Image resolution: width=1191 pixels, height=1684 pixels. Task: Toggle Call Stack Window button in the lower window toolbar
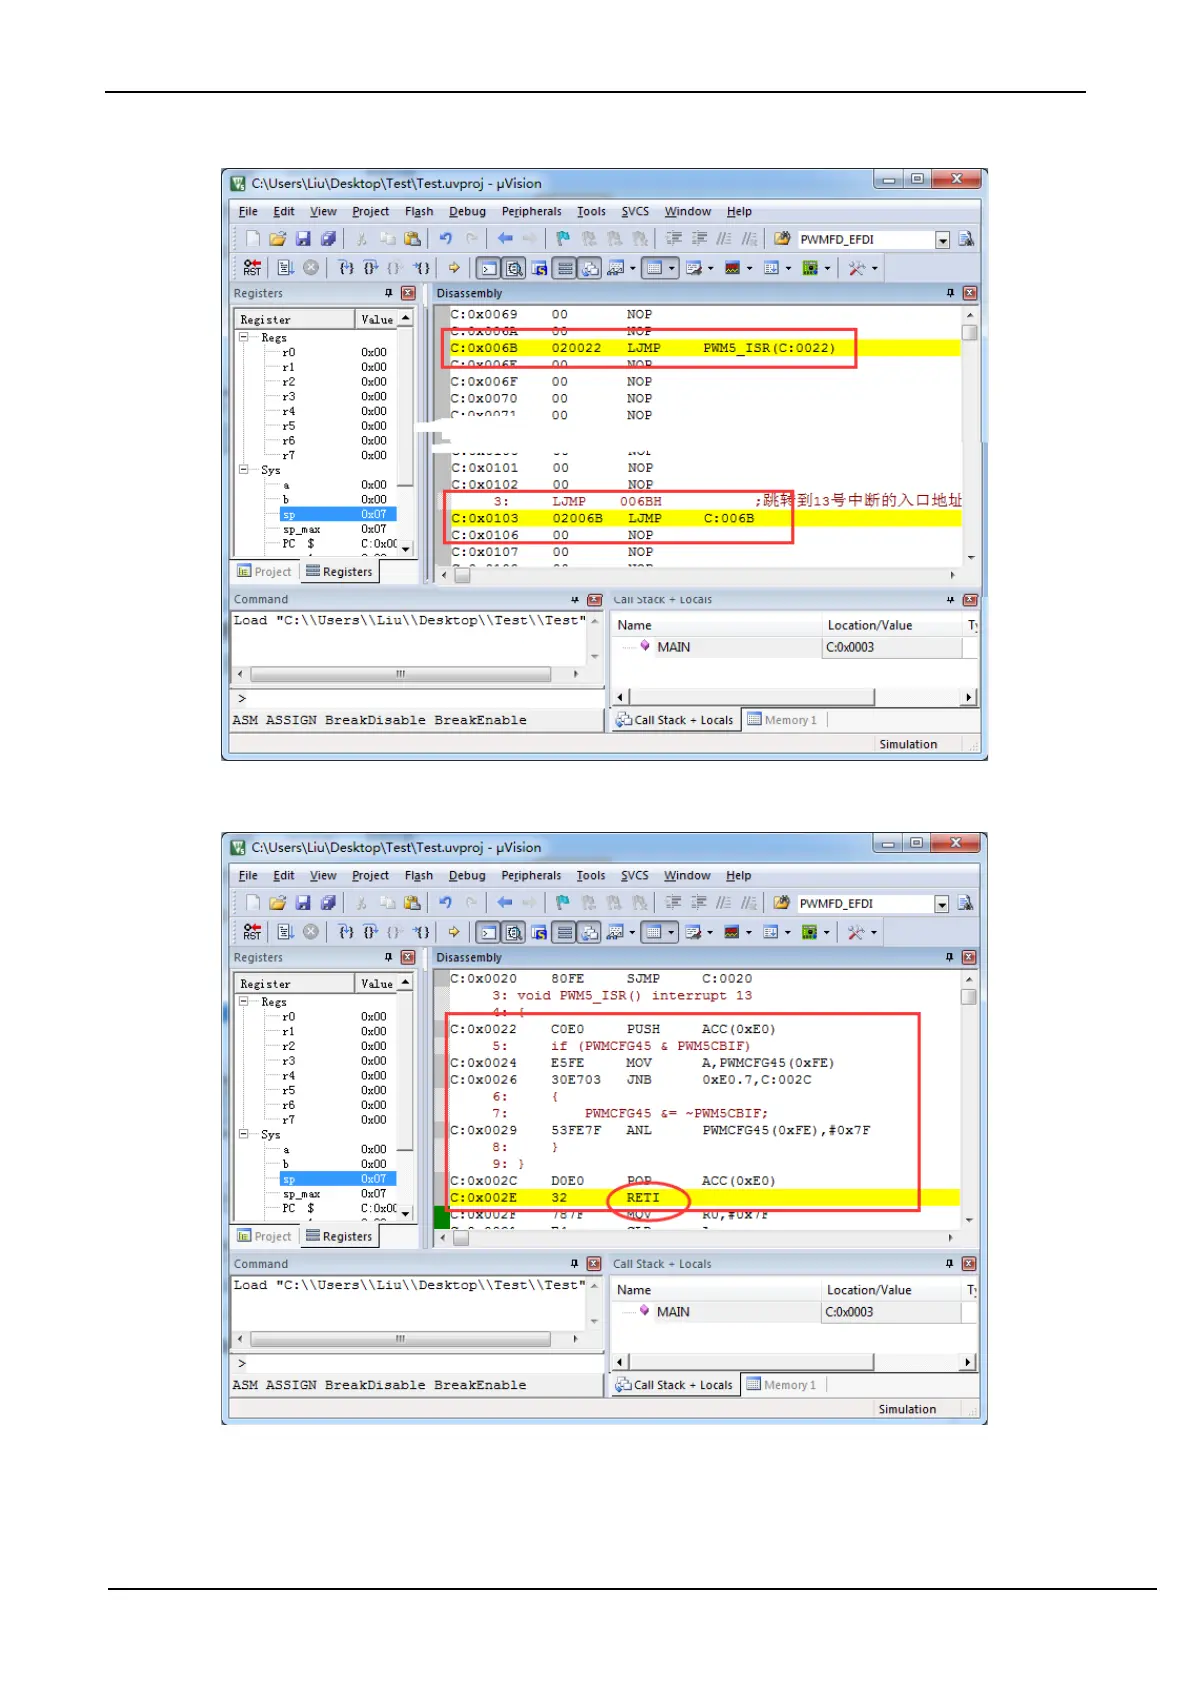(x=590, y=932)
